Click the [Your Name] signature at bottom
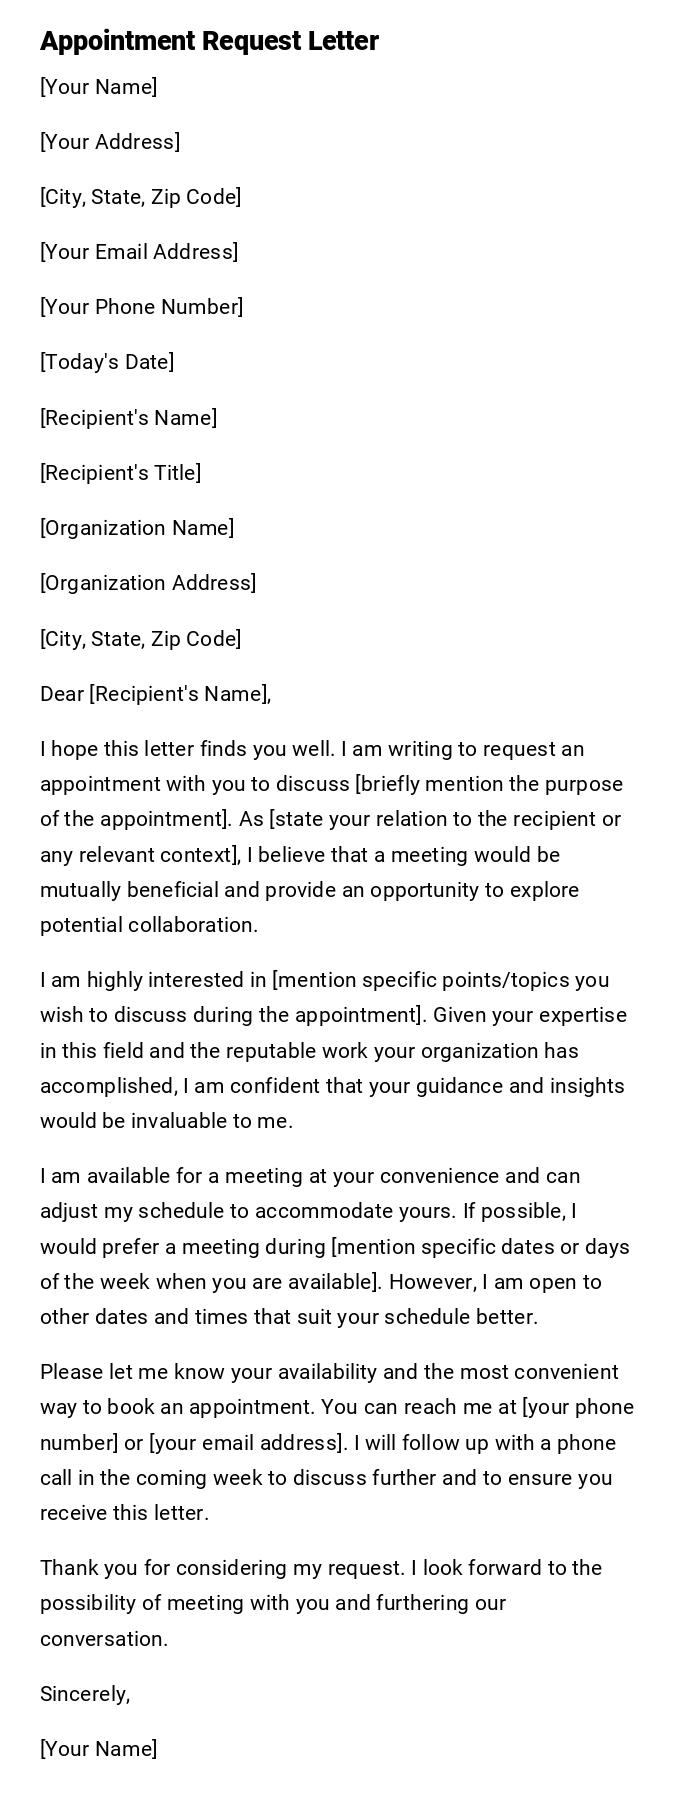Image resolution: width=700 pixels, height=1811 pixels. [x=98, y=1749]
